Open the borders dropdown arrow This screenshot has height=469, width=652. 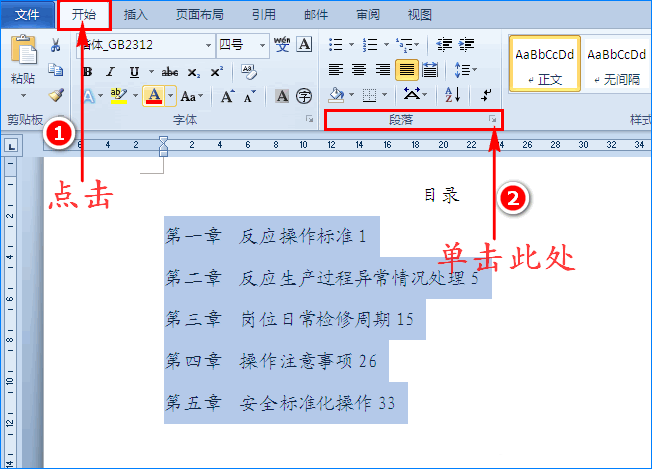point(385,95)
